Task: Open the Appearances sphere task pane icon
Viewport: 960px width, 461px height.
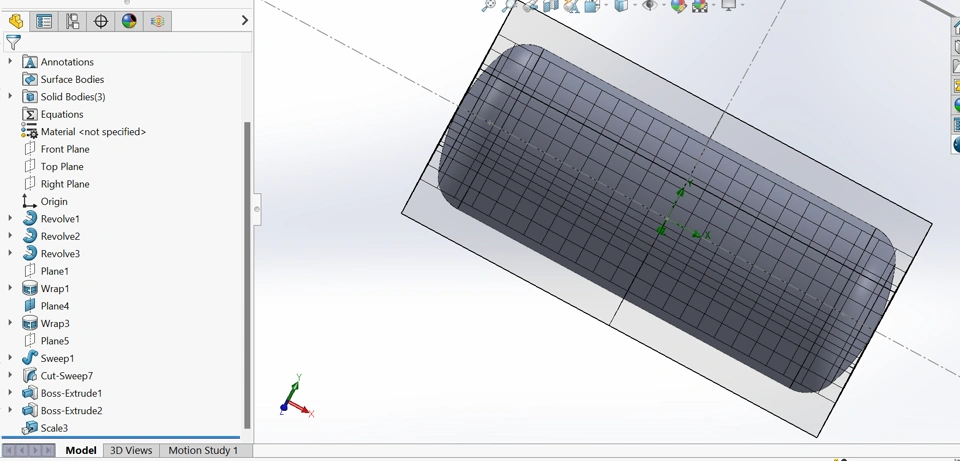Action: (955, 105)
